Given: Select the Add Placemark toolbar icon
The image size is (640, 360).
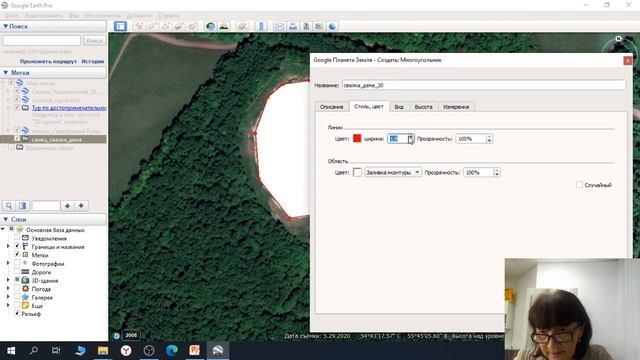Looking at the screenshot, I should (x=139, y=27).
